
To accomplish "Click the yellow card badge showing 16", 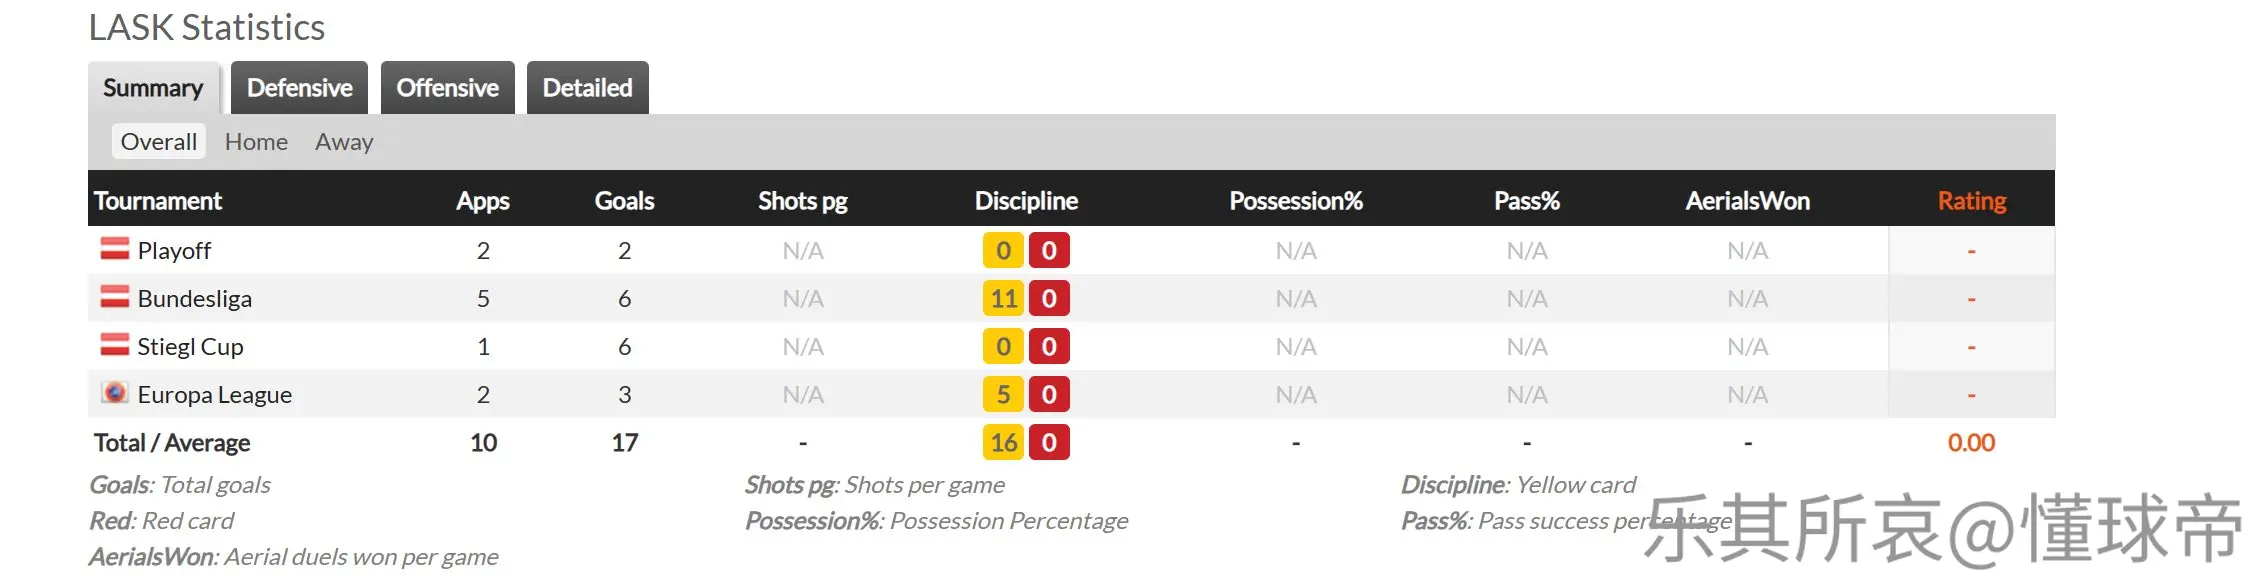I will [x=1003, y=442].
